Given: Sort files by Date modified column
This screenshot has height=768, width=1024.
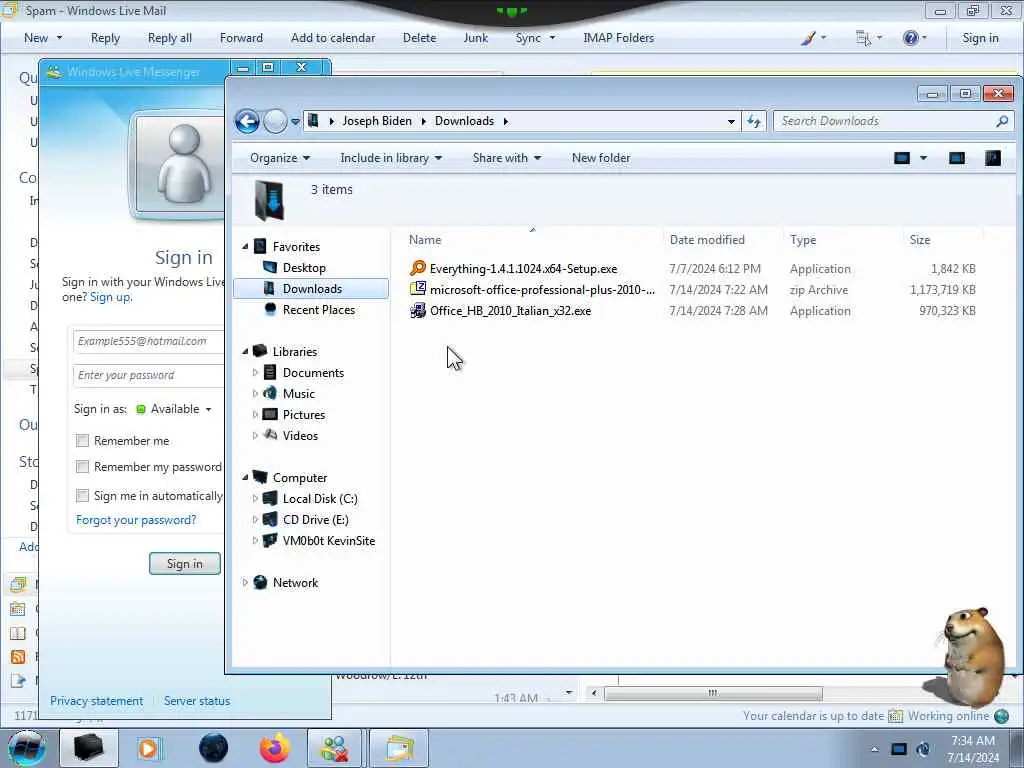Looking at the screenshot, I should 707,240.
